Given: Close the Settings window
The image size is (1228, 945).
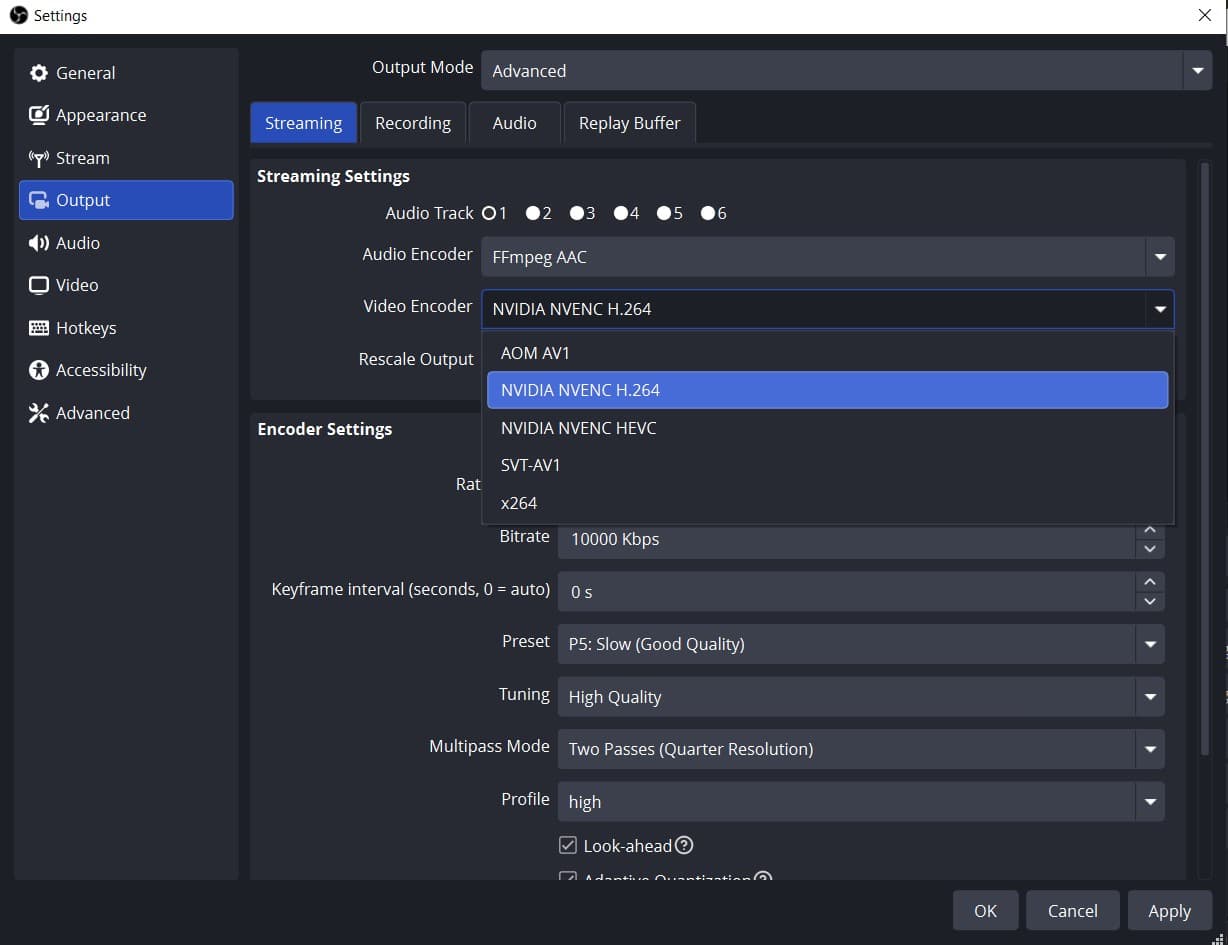Looking at the screenshot, I should pyautogui.click(x=1205, y=15).
